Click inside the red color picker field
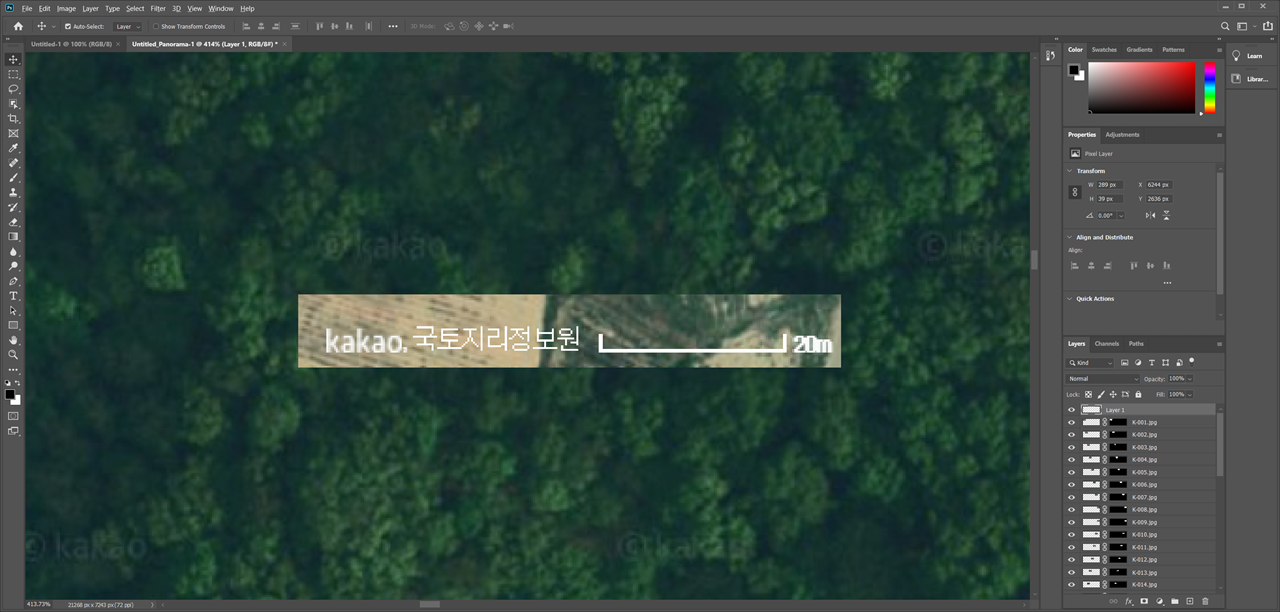Image resolution: width=1280 pixels, height=612 pixels. [1141, 88]
